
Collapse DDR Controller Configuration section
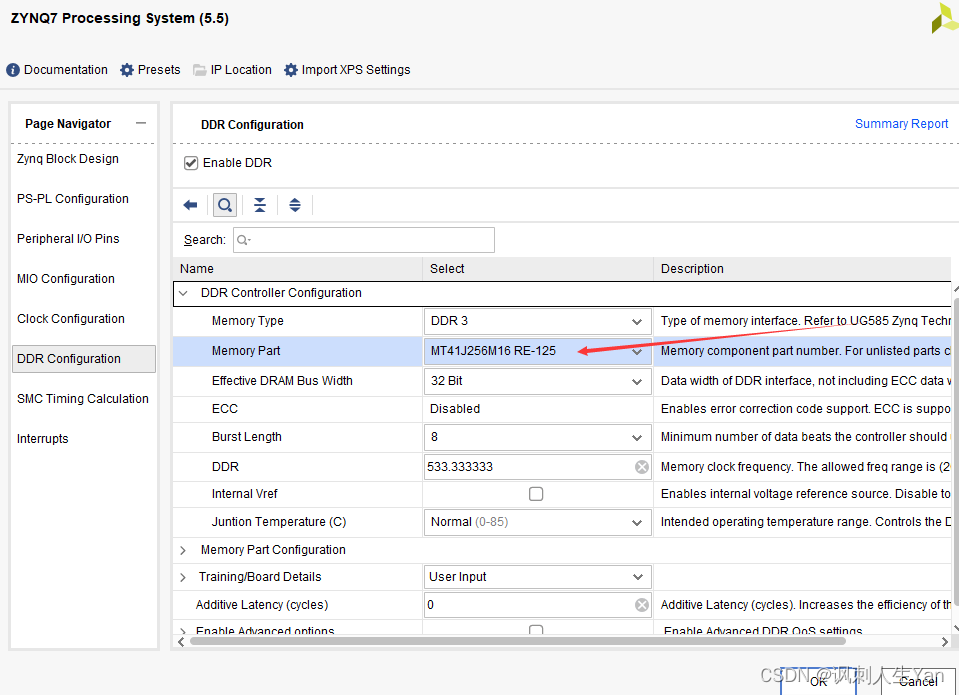point(183,293)
